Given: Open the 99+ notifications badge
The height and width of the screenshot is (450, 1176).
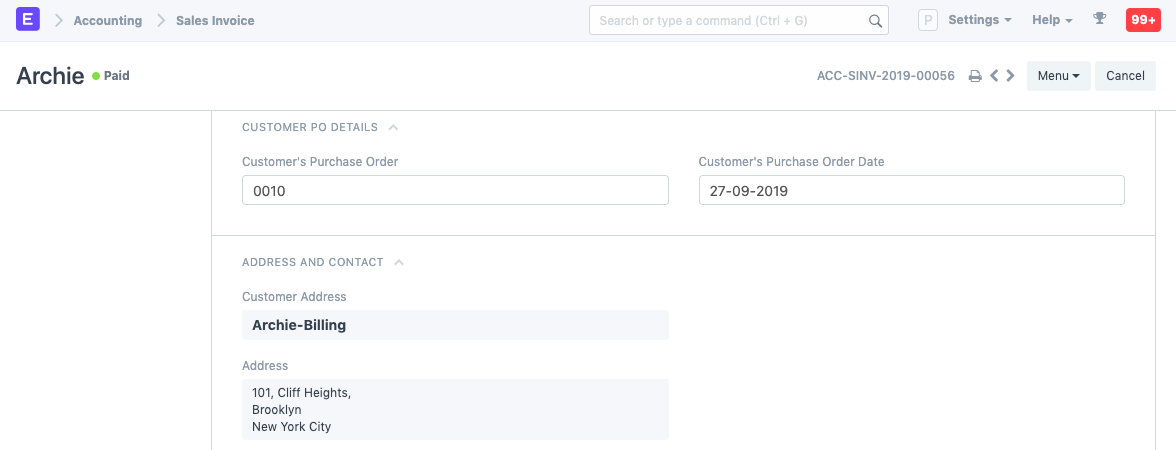Looking at the screenshot, I should point(1142,20).
